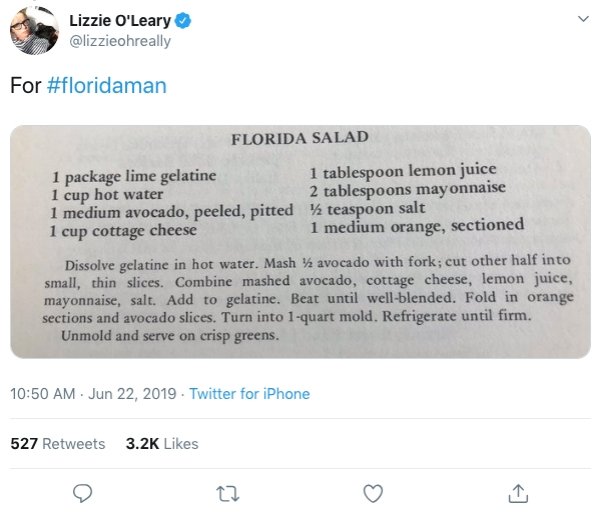
Task: Open Lizzie O'Leary's profile picture
Action: pos(34,31)
